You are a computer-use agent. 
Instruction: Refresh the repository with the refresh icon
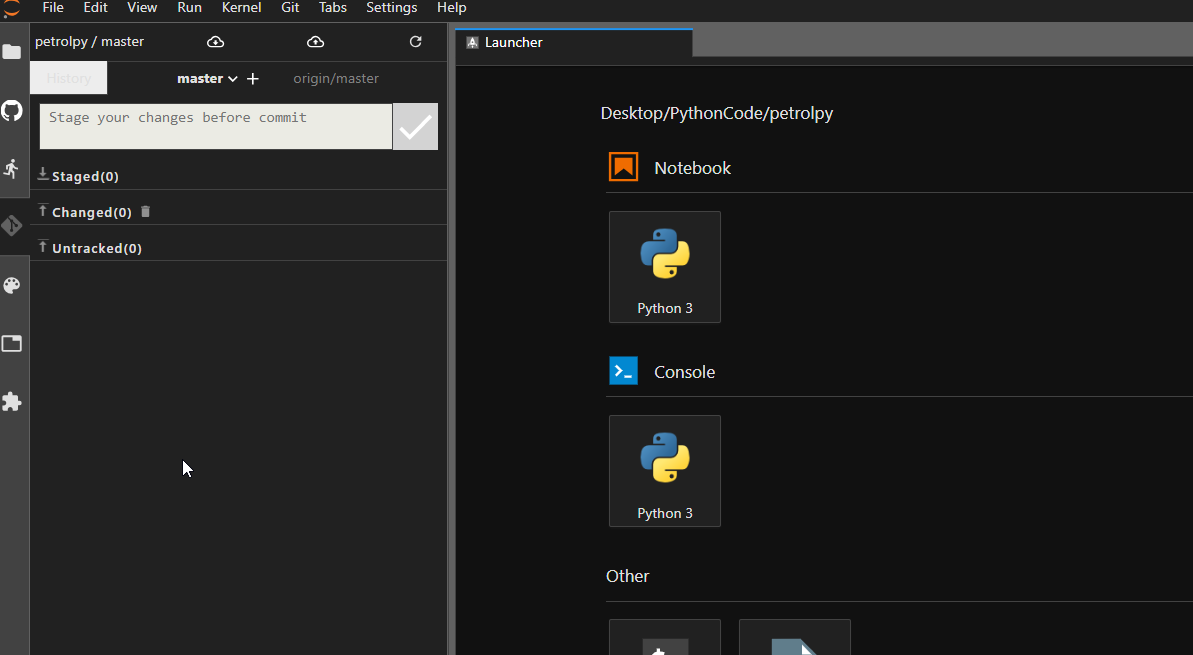pos(415,41)
